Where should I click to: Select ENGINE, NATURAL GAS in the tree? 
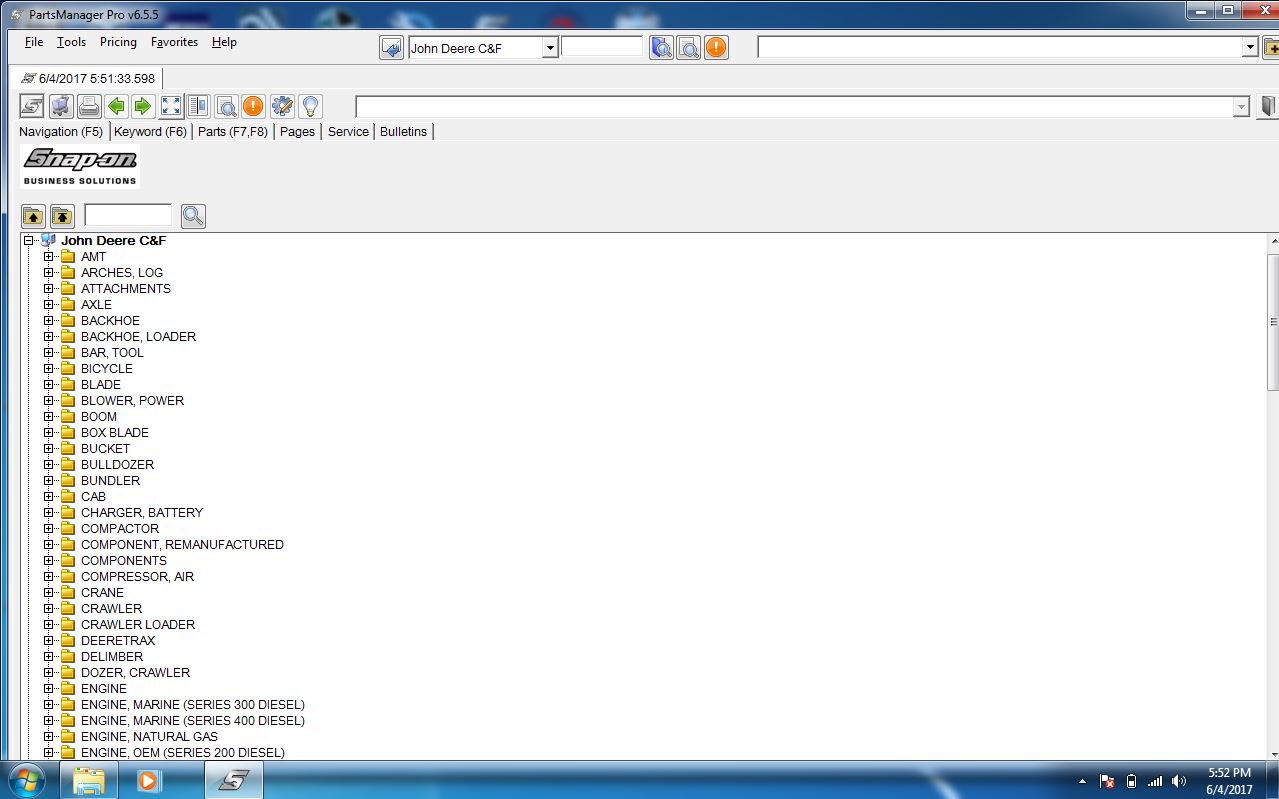tap(149, 737)
